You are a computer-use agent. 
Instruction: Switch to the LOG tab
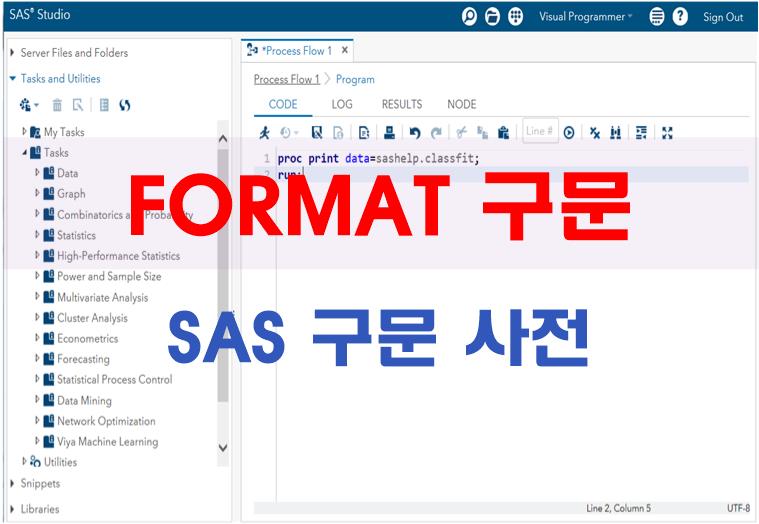[x=342, y=104]
